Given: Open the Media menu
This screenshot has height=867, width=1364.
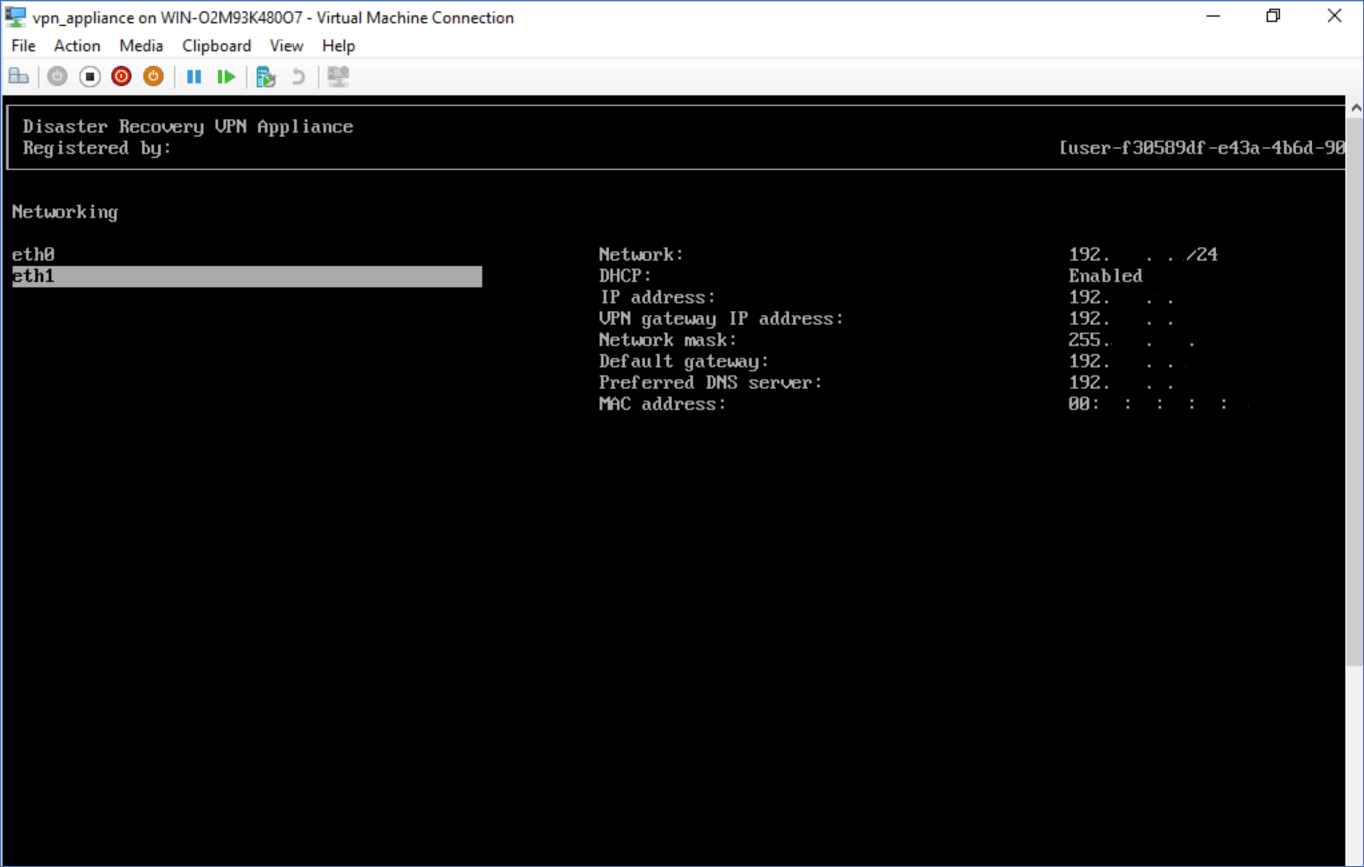Looking at the screenshot, I should (x=141, y=45).
